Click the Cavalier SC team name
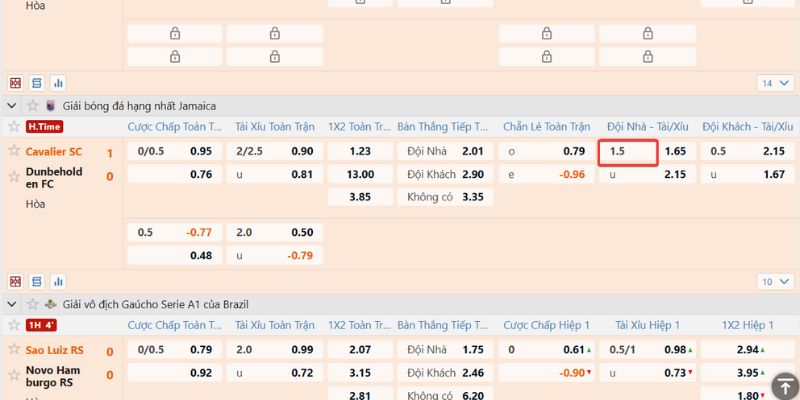Image resolution: width=800 pixels, height=400 pixels. click(54, 151)
